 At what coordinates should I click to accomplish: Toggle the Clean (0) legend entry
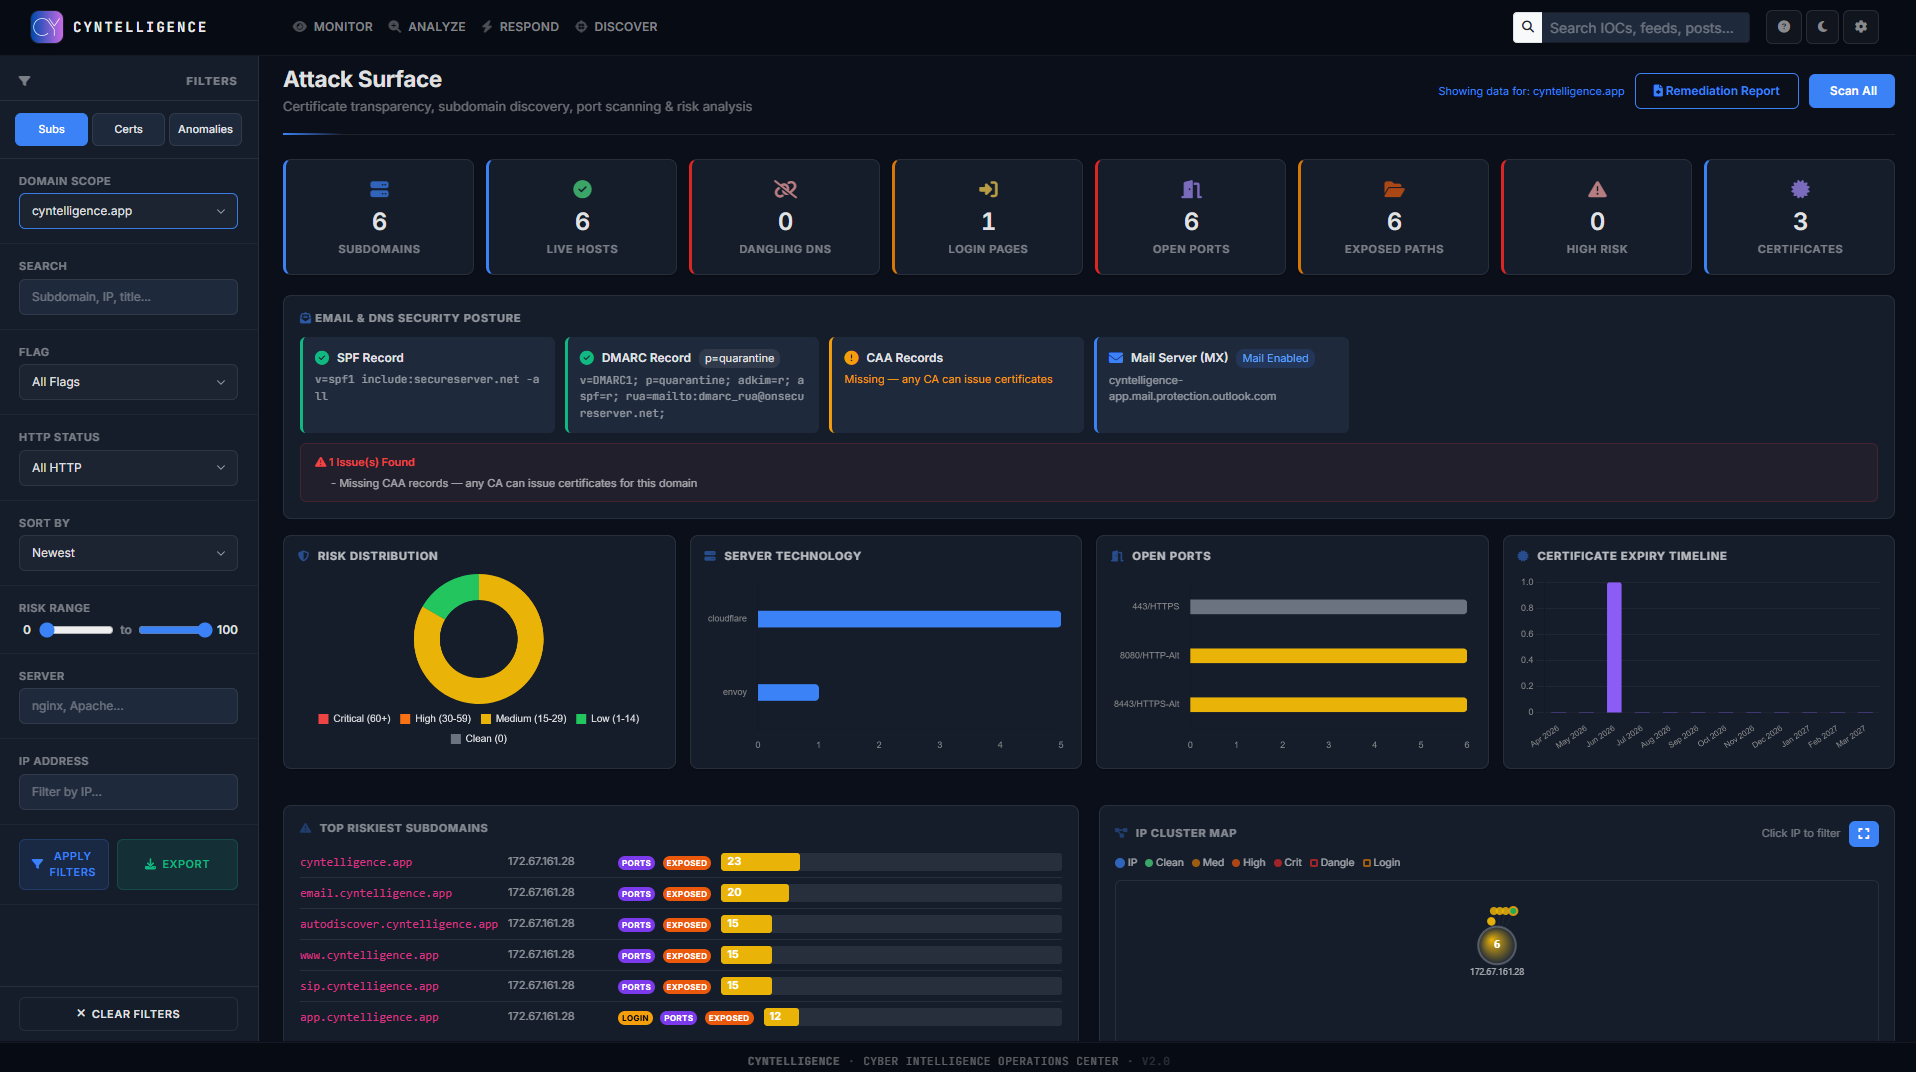(x=479, y=739)
